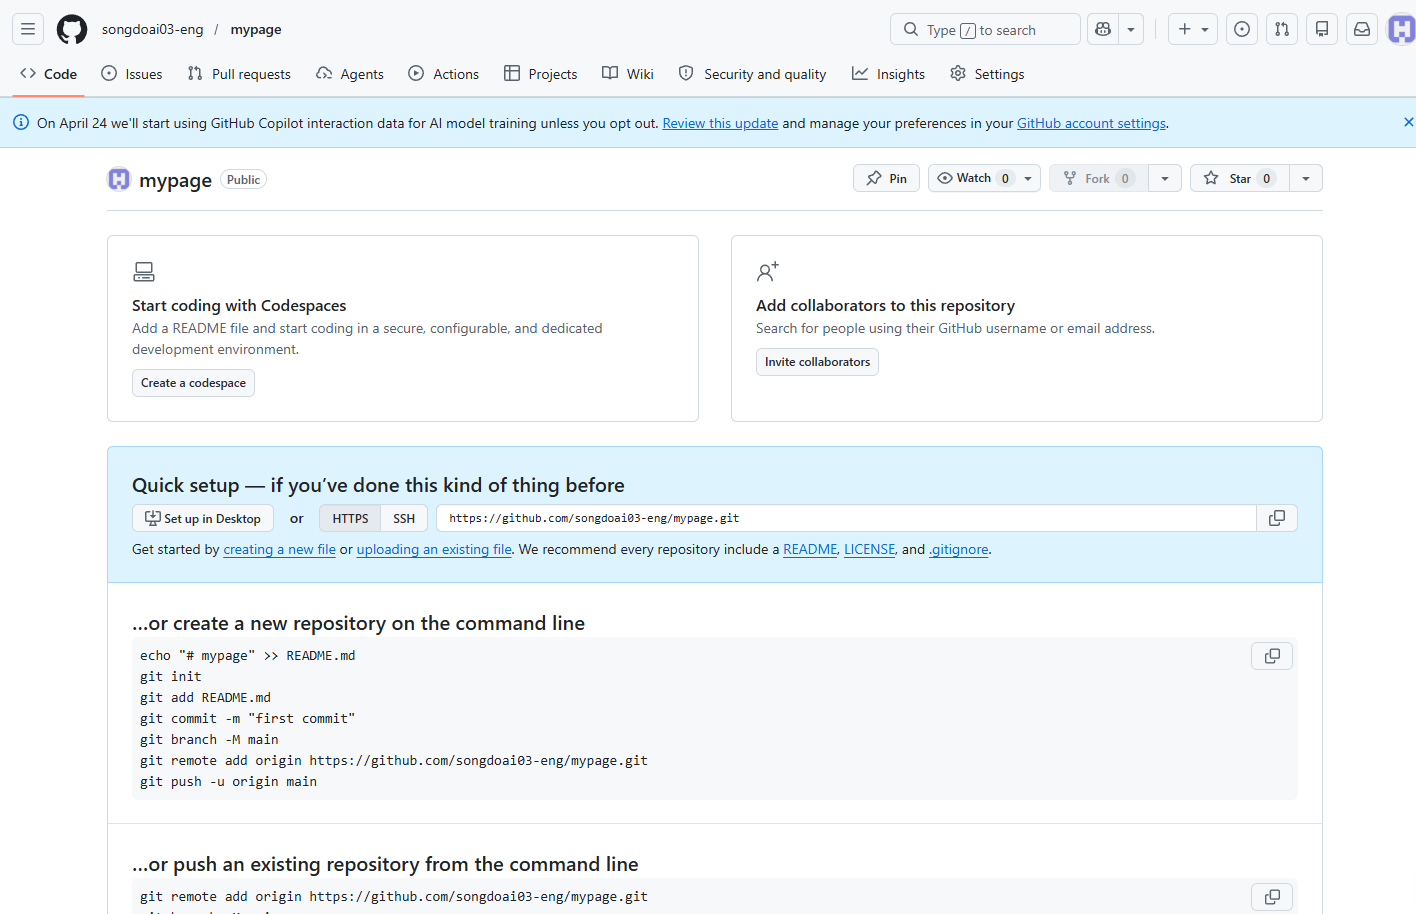Image resolution: width=1416 pixels, height=914 pixels.
Task: Dismiss the Copilot data notice banner
Action: point(1408,122)
